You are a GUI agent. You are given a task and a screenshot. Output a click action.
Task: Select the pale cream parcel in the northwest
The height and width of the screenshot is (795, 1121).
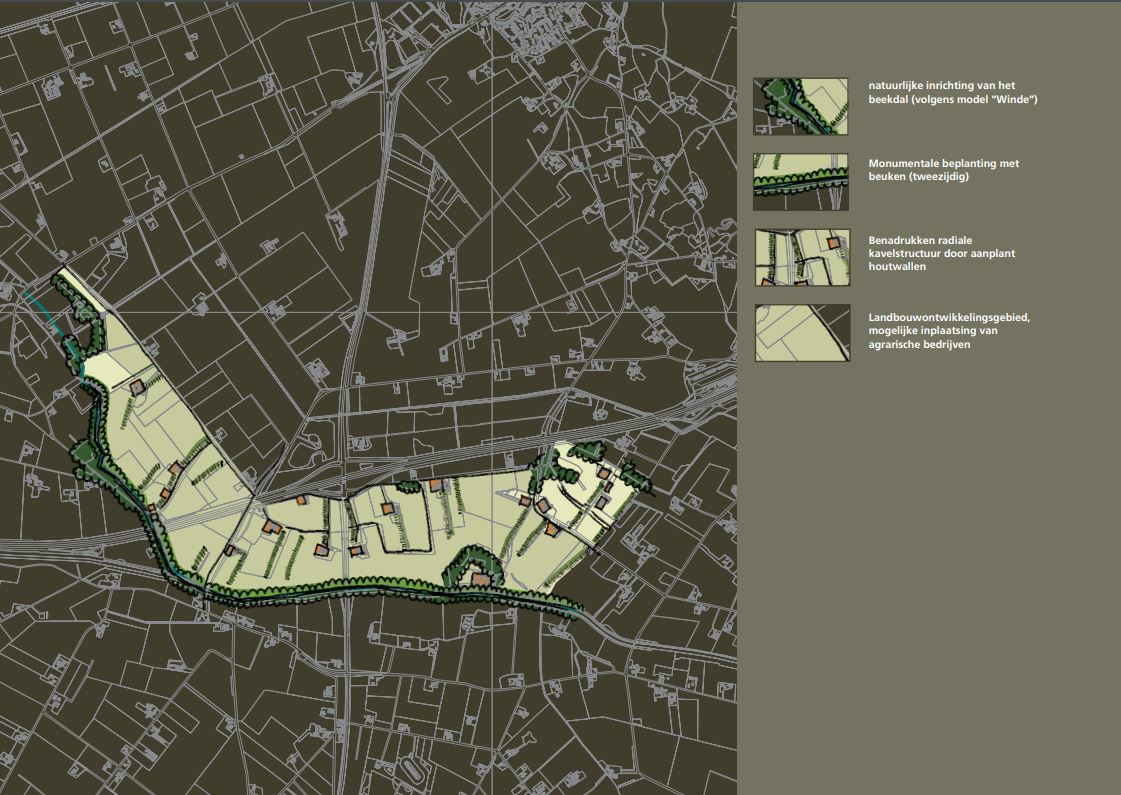click(105, 366)
